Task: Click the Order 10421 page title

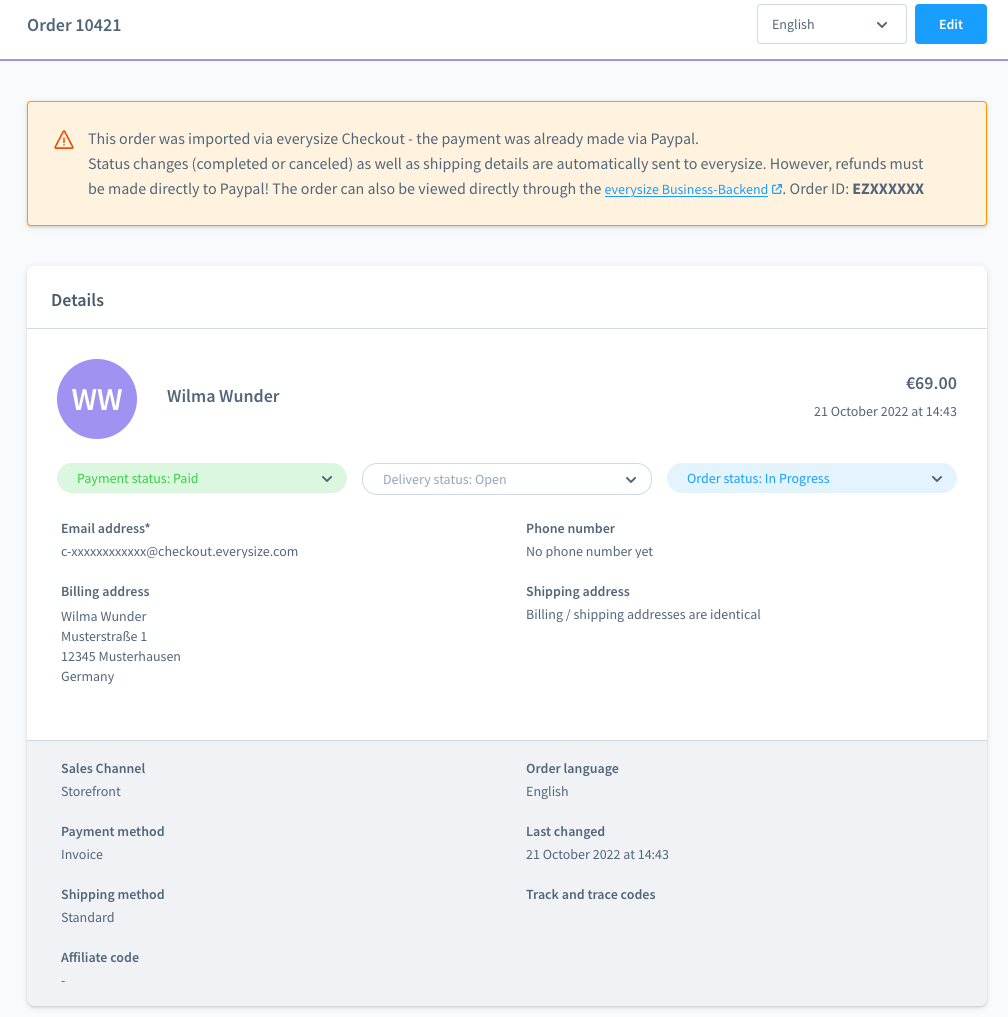Action: click(74, 25)
